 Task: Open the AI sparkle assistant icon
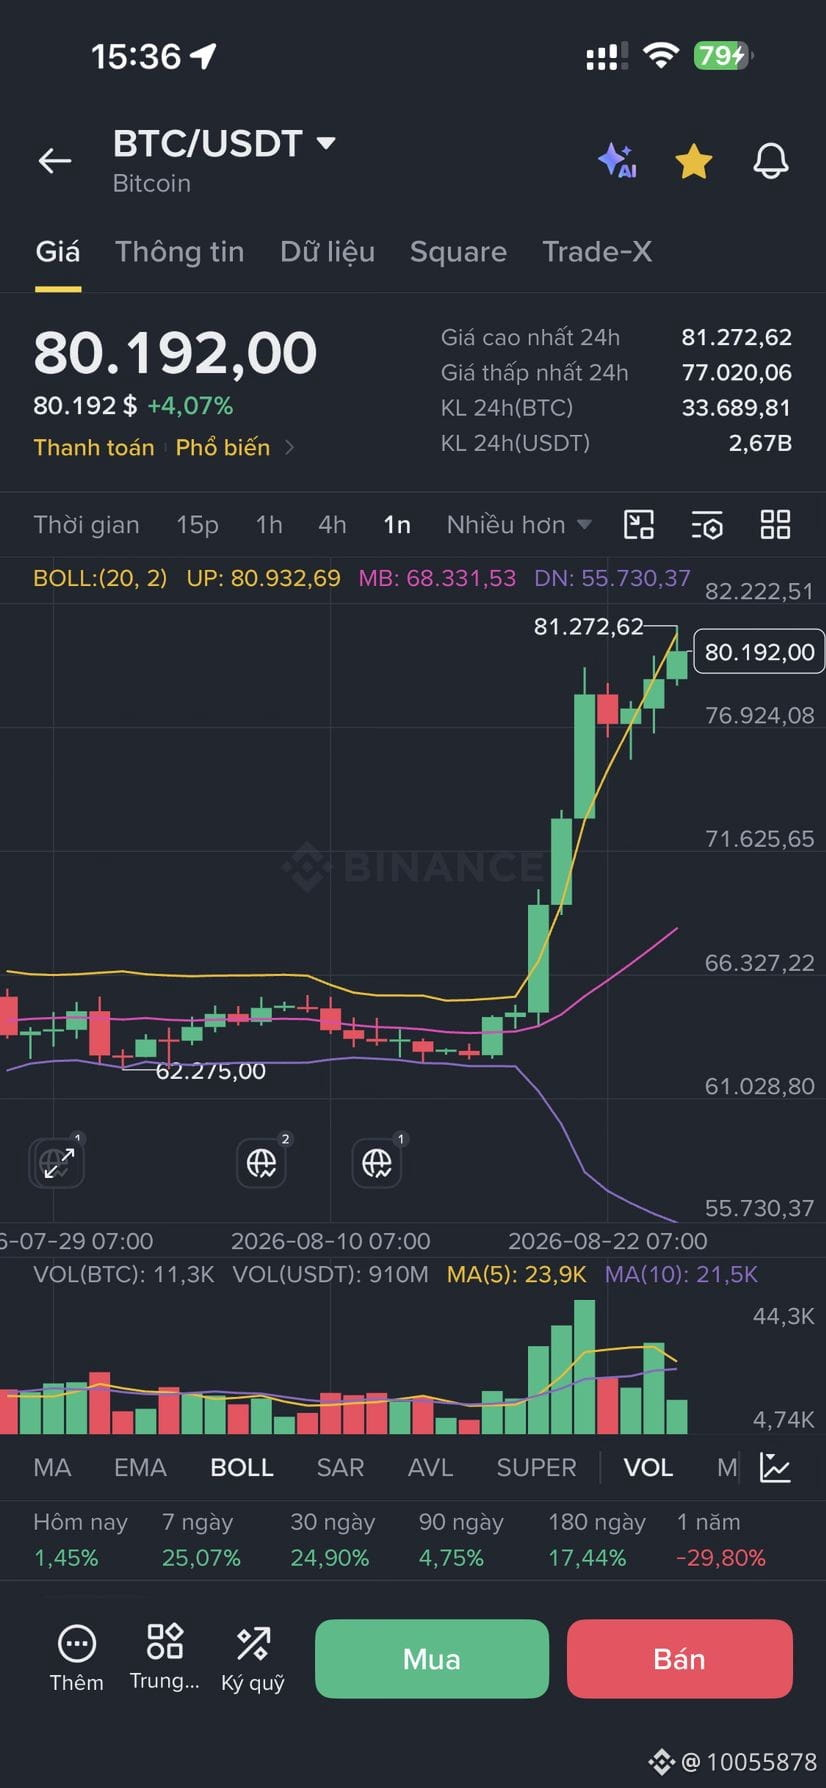coord(617,160)
